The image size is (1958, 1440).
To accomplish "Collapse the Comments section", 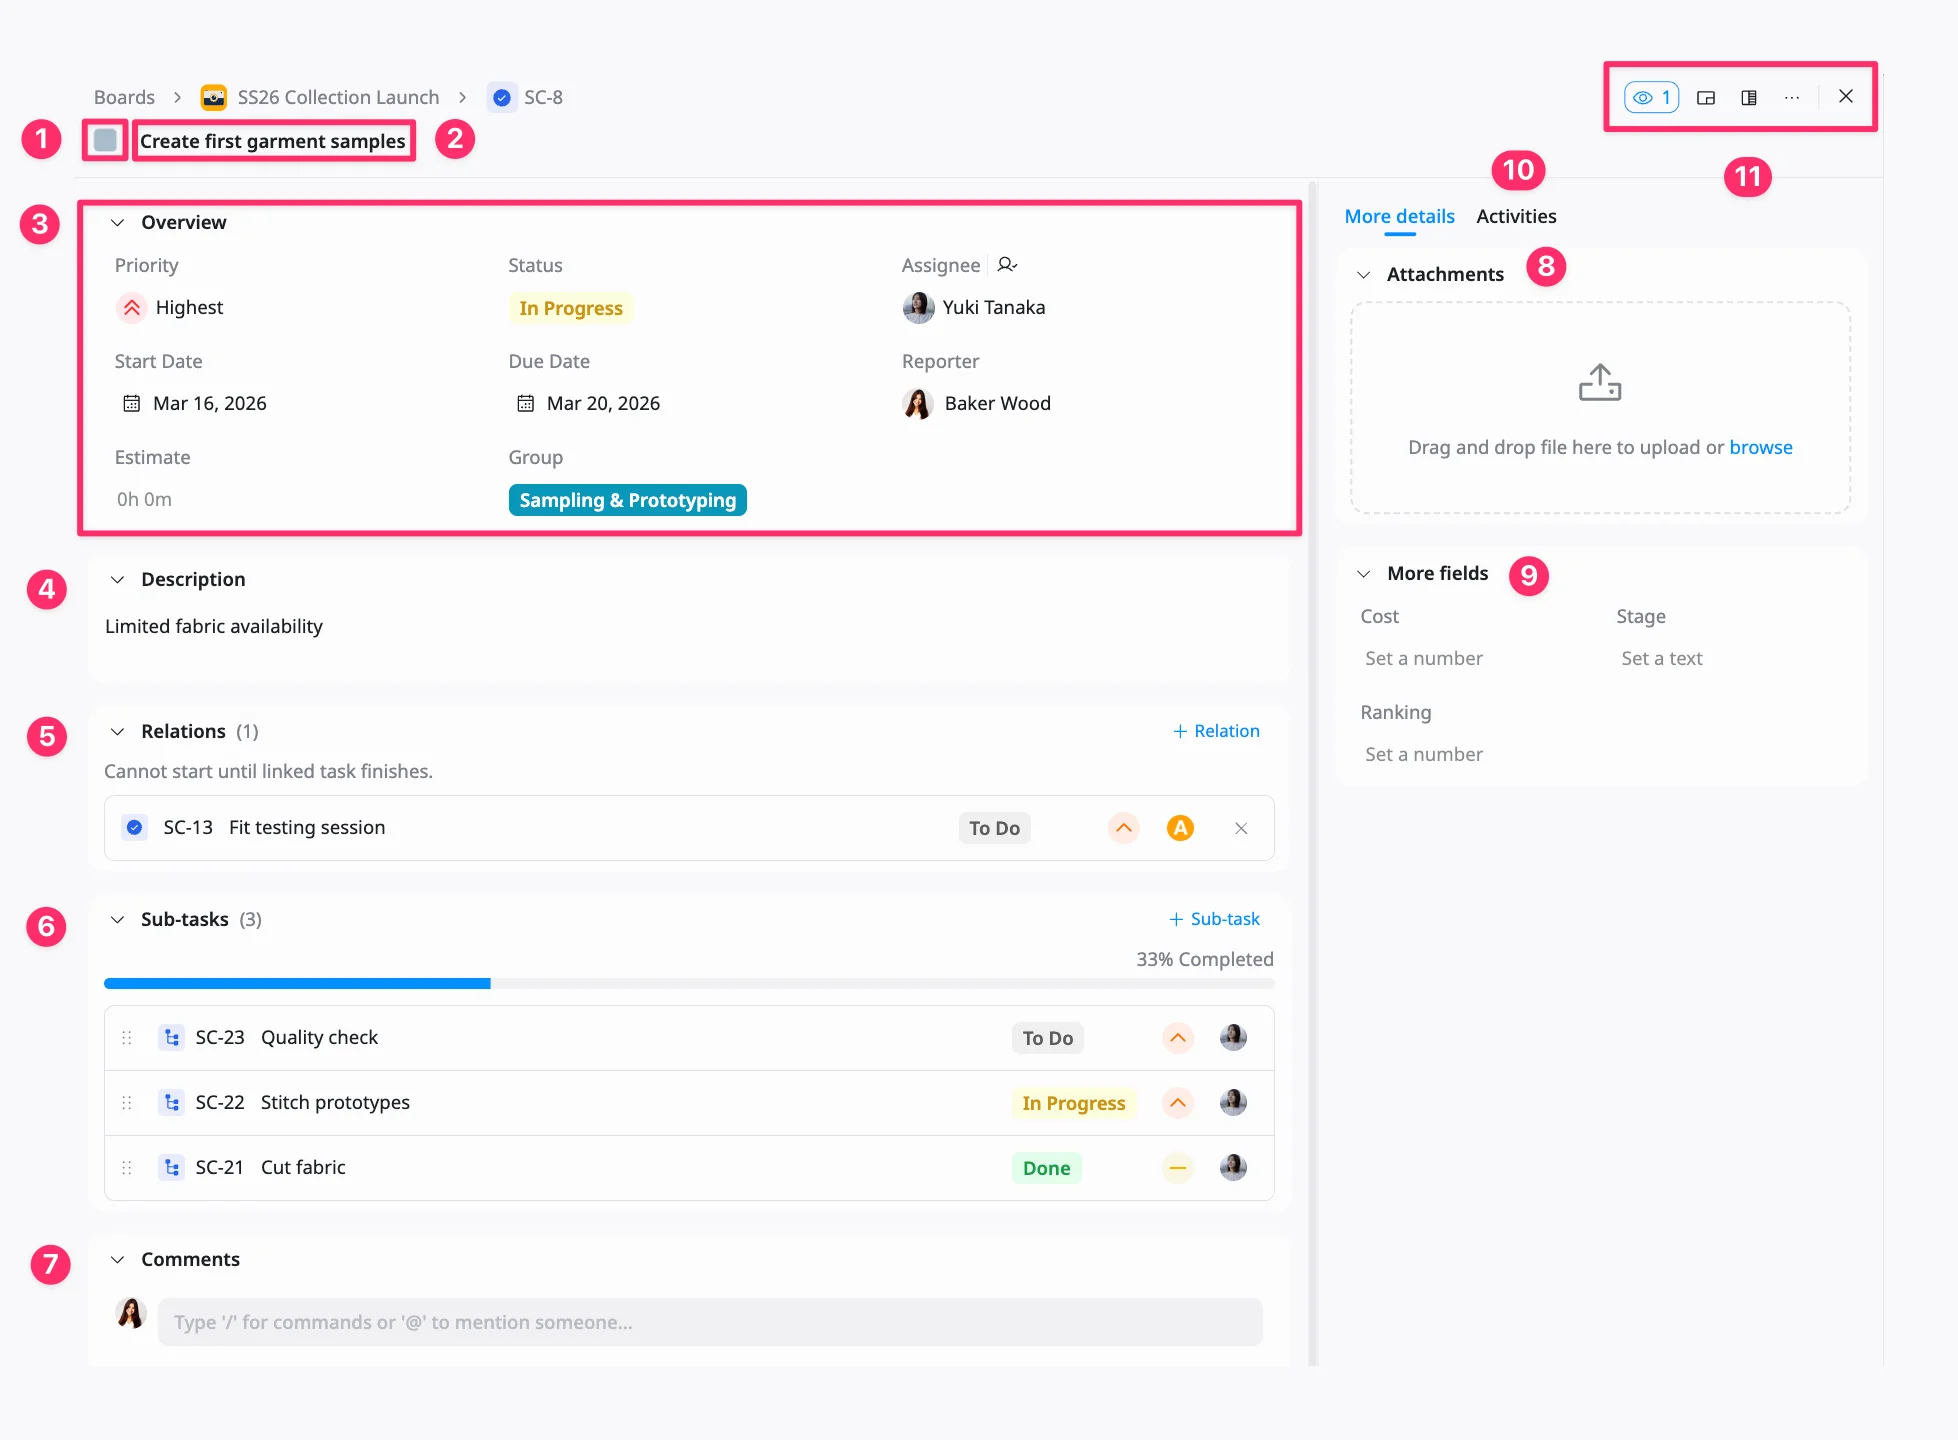I will pyautogui.click(x=117, y=1259).
